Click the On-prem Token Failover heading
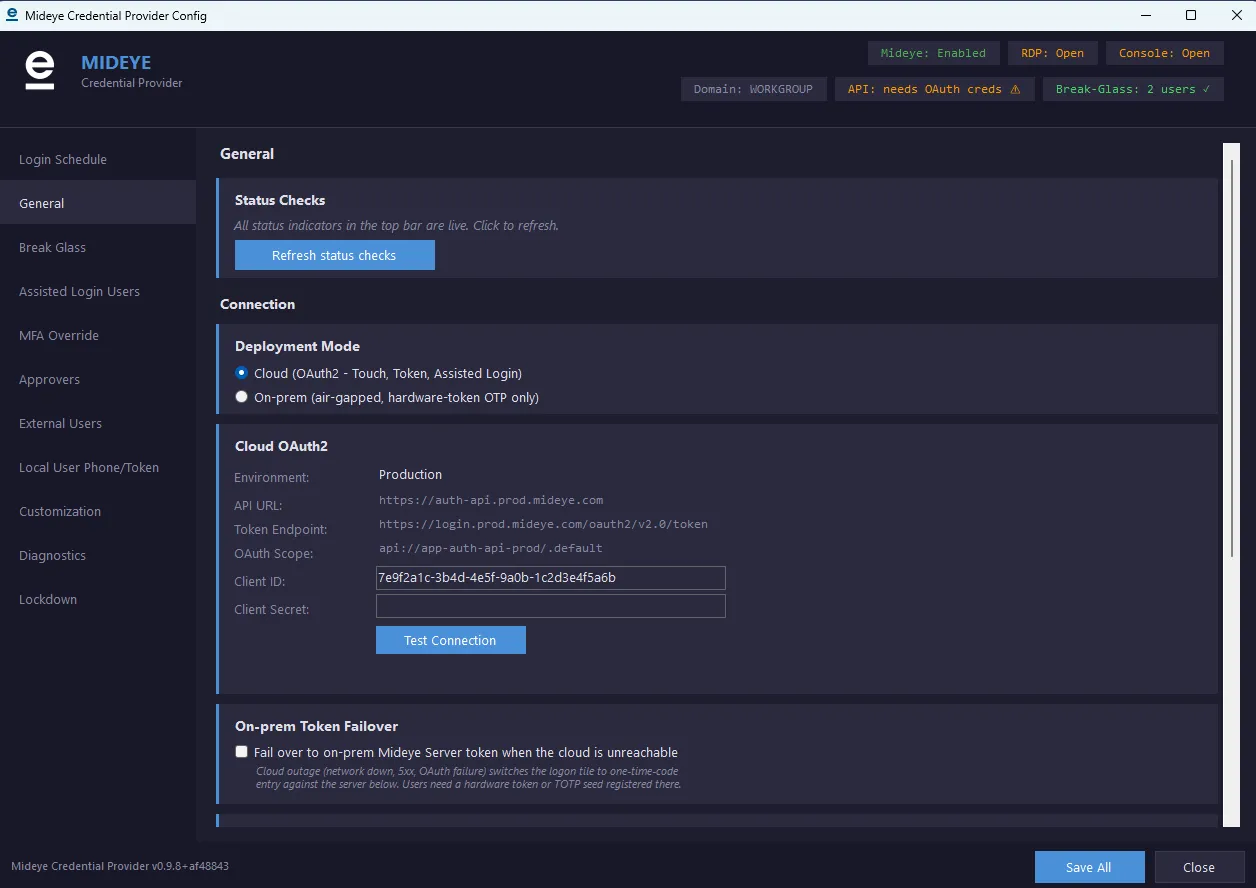 coord(316,726)
